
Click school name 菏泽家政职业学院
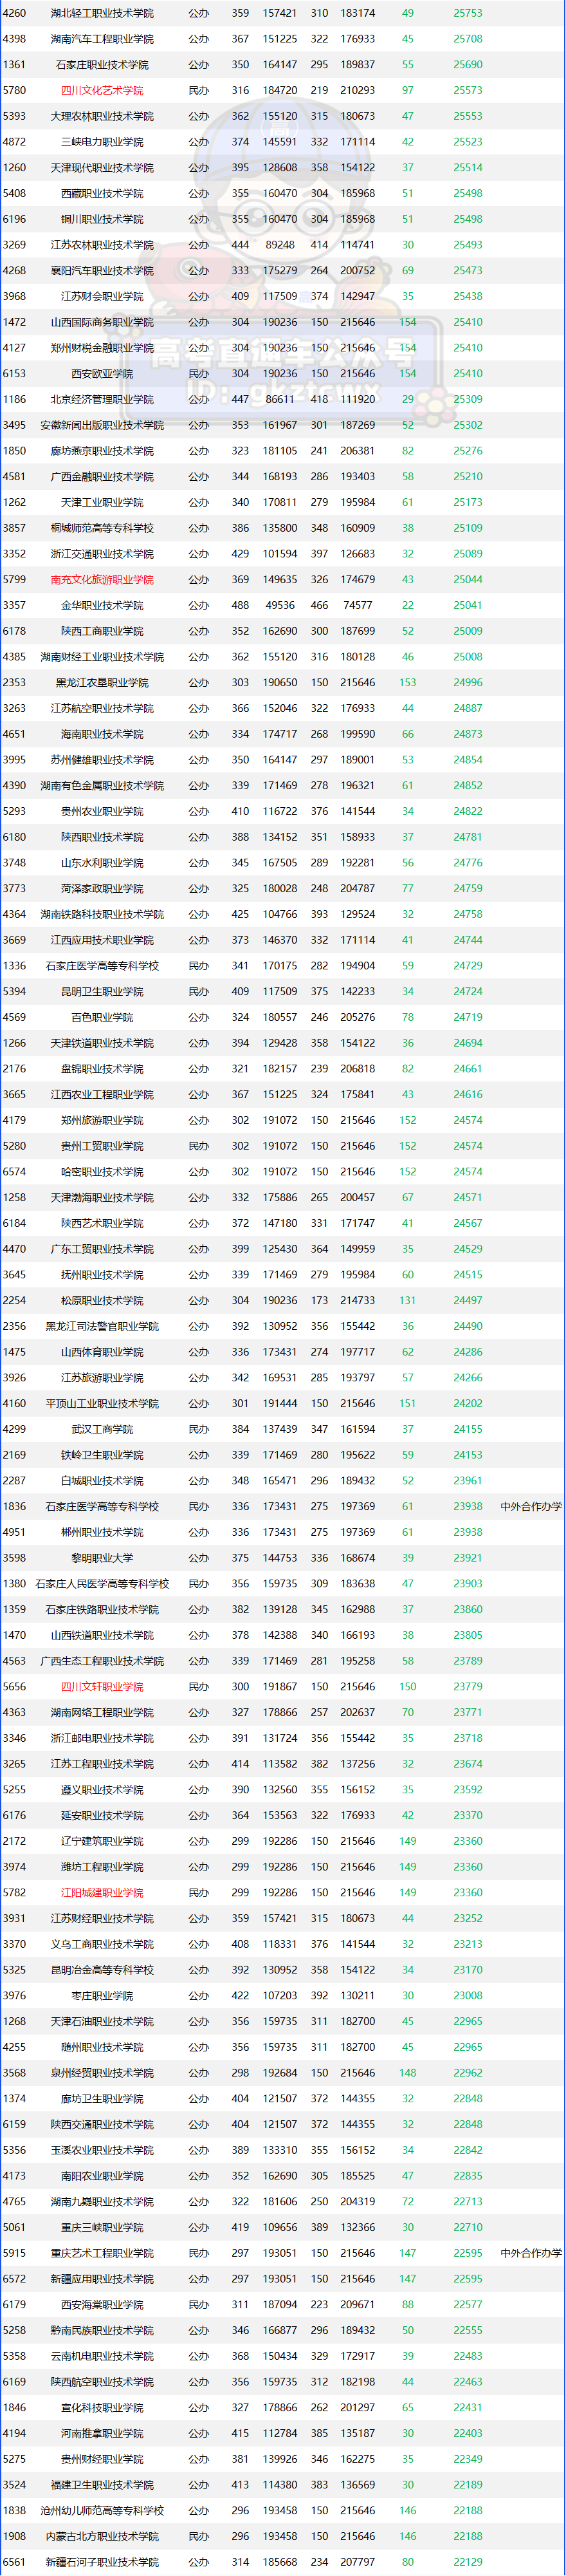[102, 889]
